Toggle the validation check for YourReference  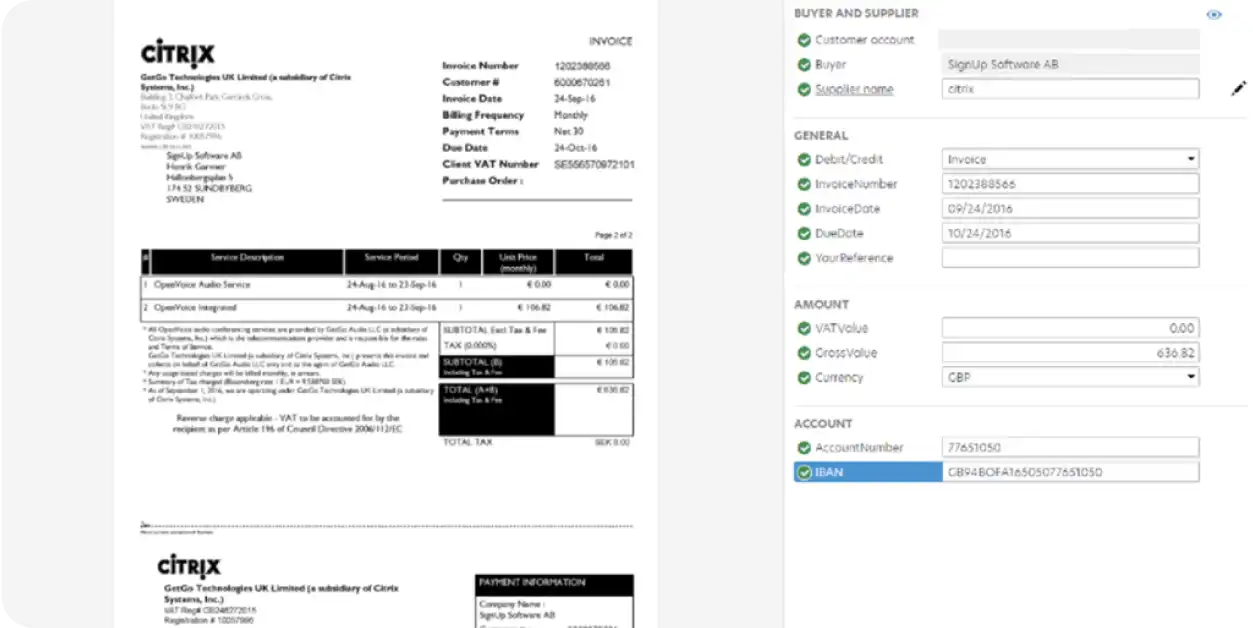click(804, 258)
